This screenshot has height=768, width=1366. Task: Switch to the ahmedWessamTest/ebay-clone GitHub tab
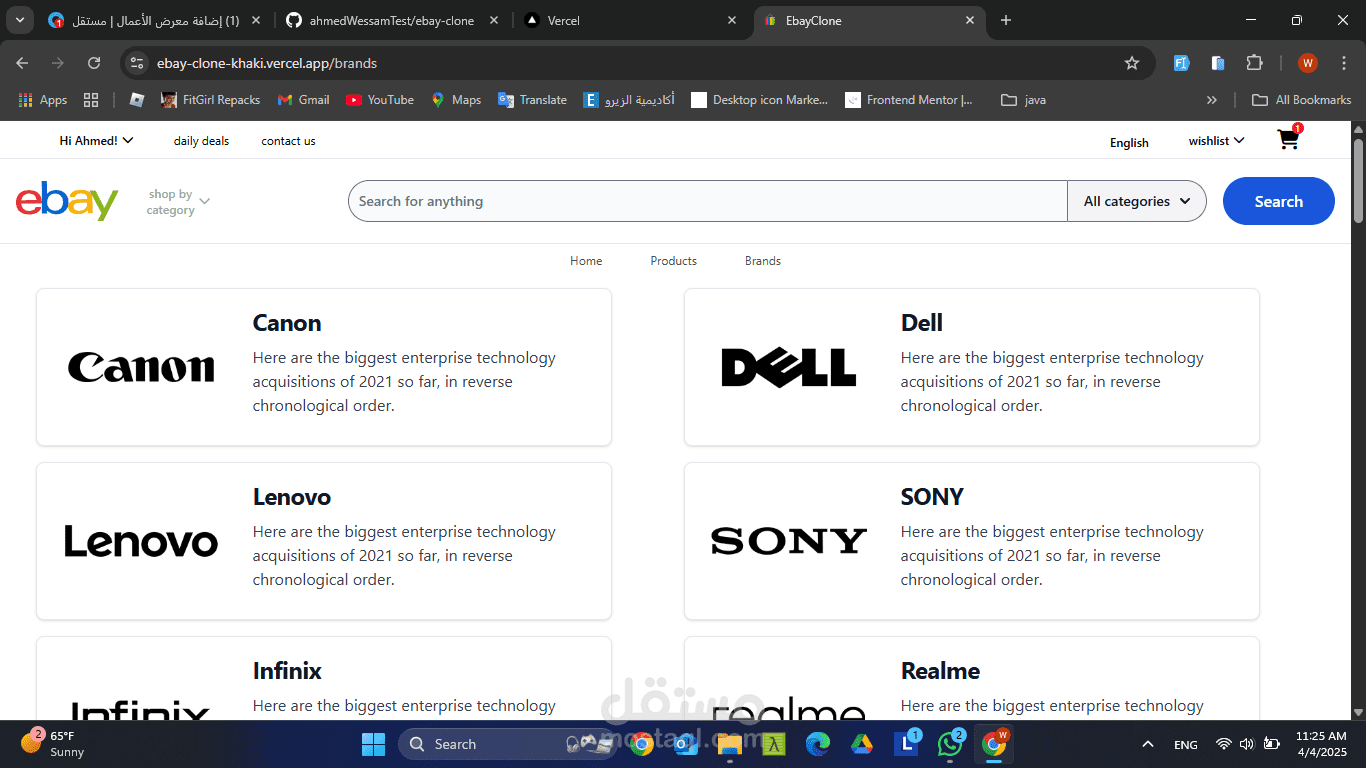393,20
